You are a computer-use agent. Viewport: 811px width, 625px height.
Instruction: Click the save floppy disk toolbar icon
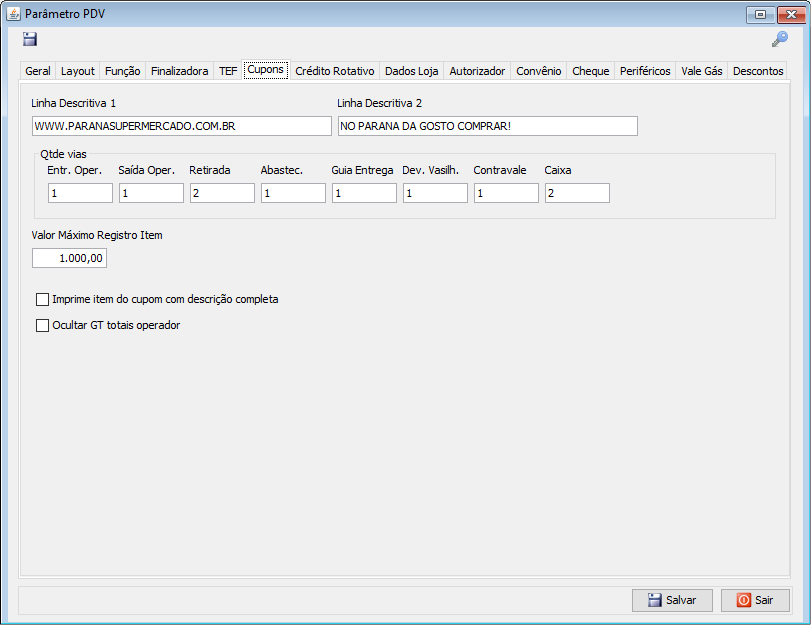(30, 39)
